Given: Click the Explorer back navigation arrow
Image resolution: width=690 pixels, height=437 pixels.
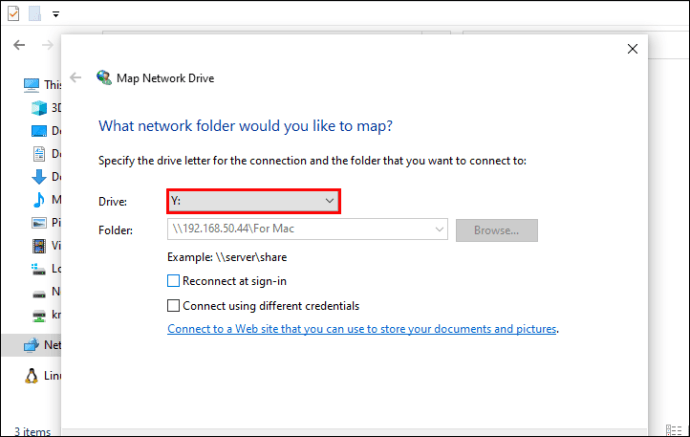Looking at the screenshot, I should [x=19, y=45].
